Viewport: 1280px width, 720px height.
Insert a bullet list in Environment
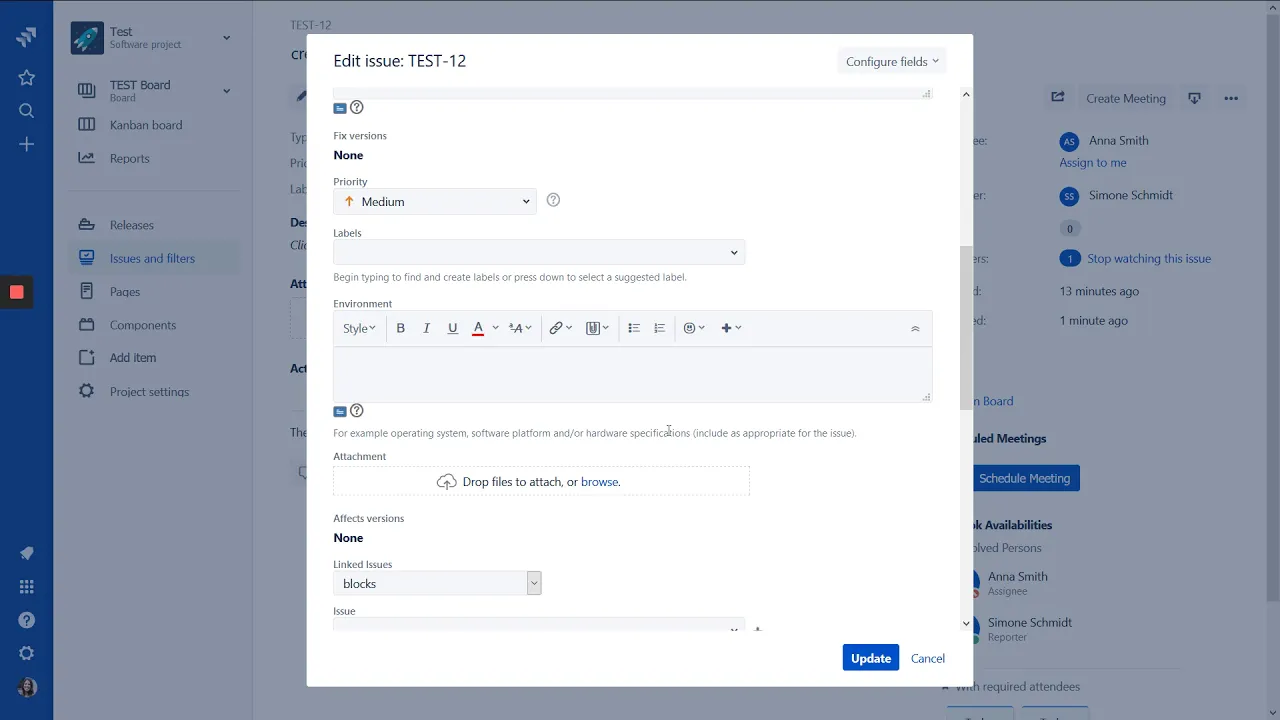click(x=634, y=328)
